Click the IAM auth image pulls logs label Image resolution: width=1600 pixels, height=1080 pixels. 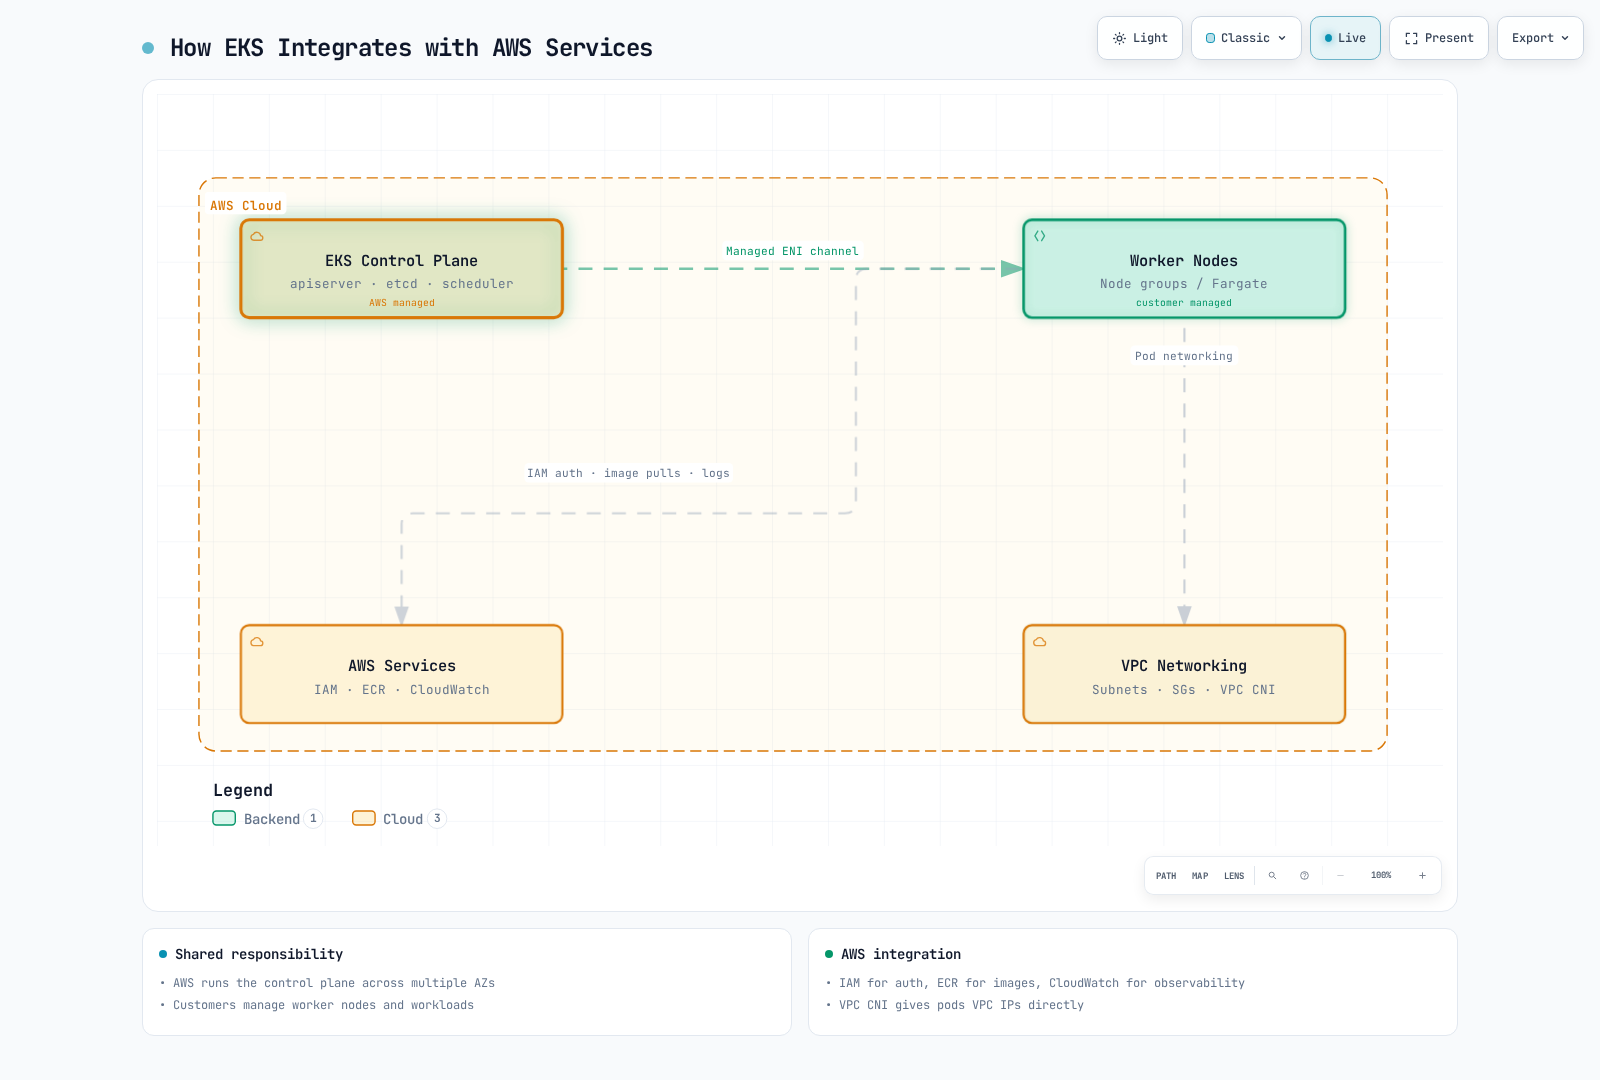pos(628,473)
